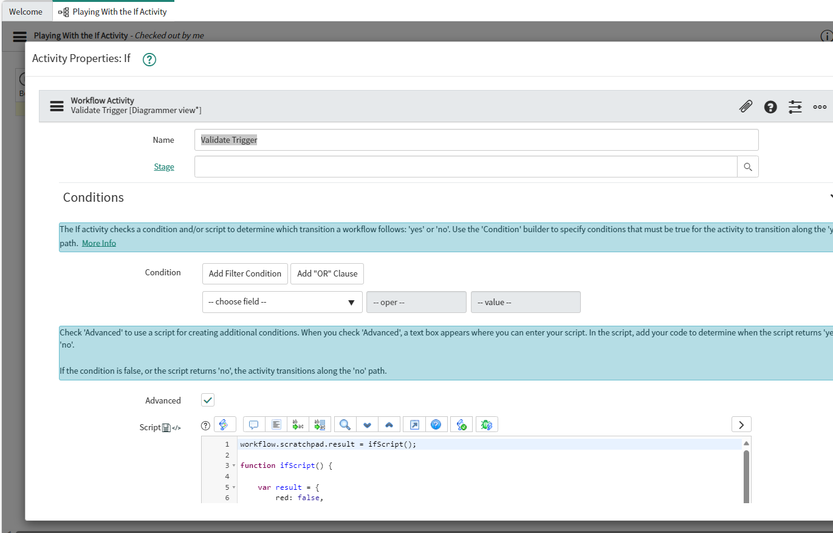
Task: Follow the Stage label link
Action: [x=164, y=167]
